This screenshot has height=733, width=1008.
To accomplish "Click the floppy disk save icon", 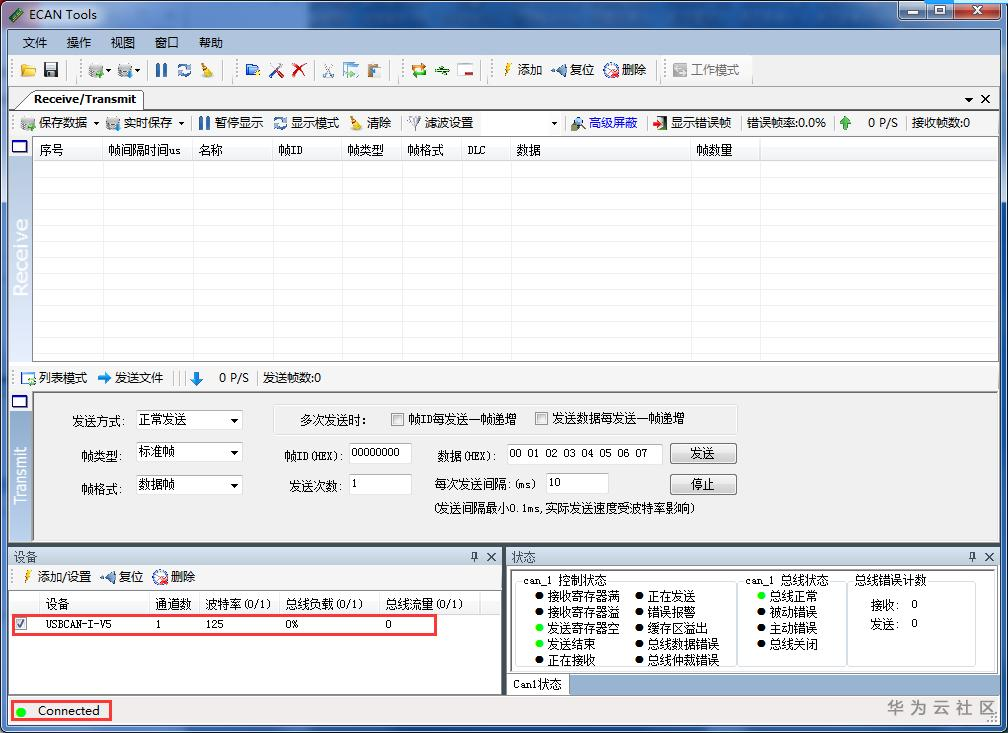I will click(x=51, y=69).
